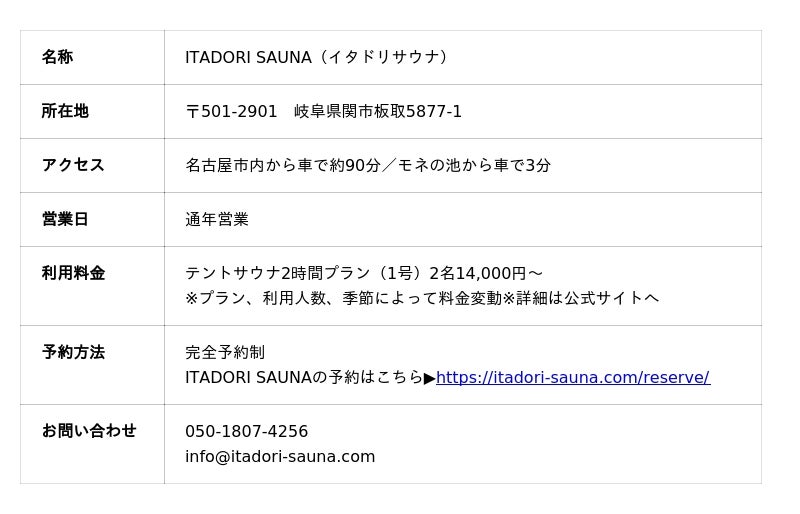Click the 完全予約制 text
Image resolution: width=800 pixels, height=514 pixels.
pyautogui.click(x=225, y=352)
